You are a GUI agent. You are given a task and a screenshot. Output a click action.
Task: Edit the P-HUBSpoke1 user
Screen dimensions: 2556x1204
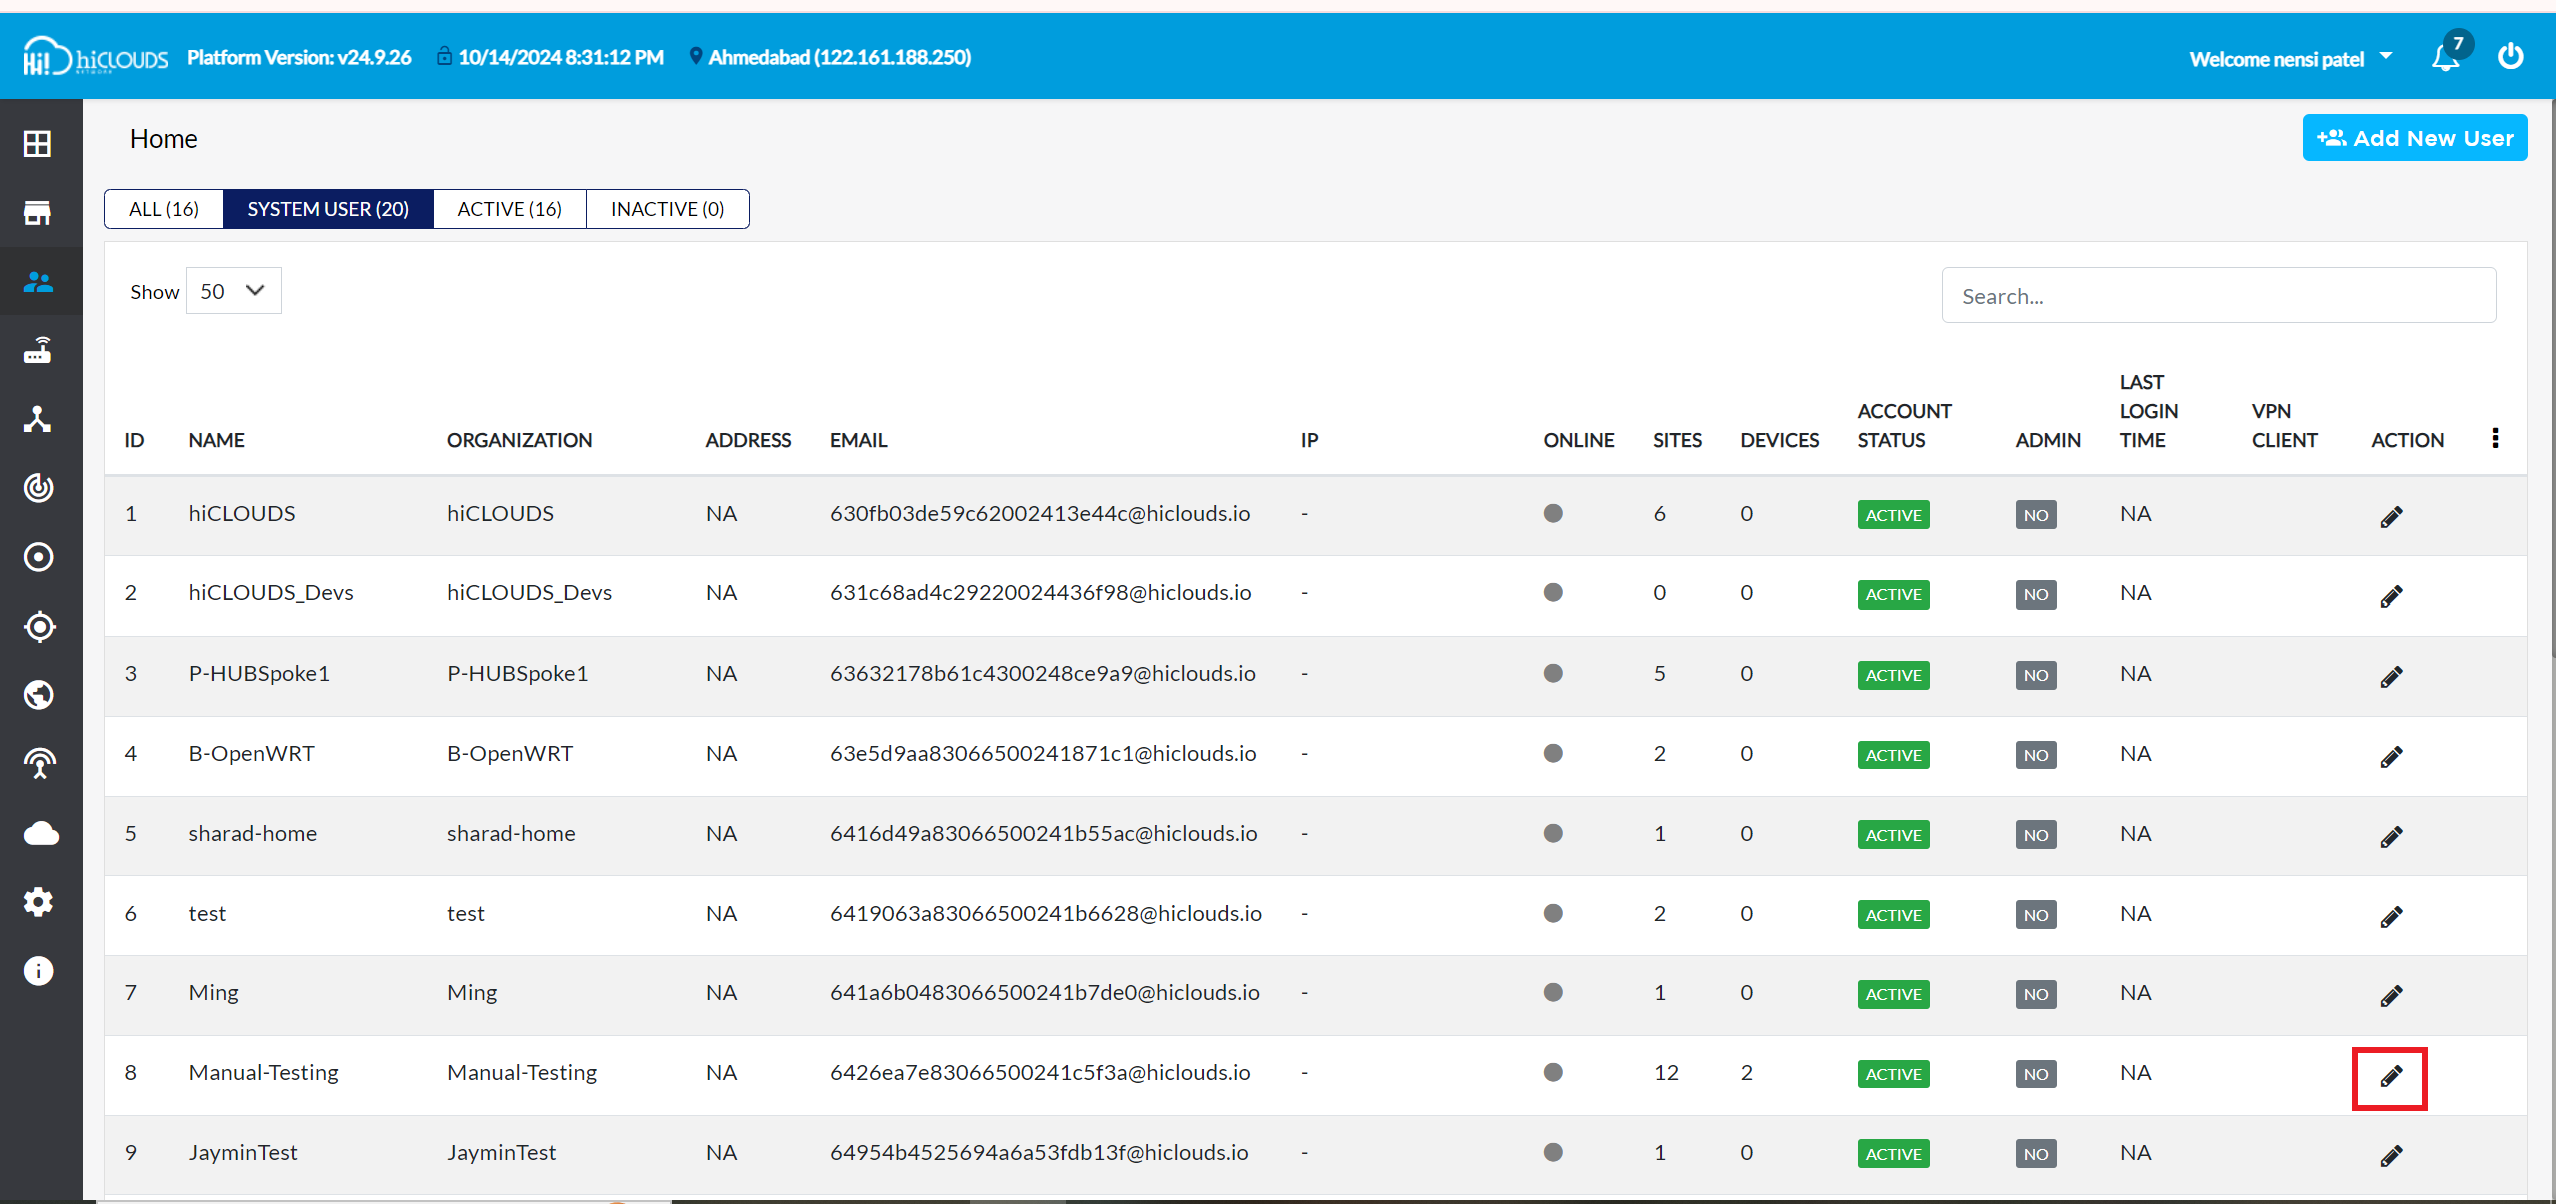coord(2391,676)
